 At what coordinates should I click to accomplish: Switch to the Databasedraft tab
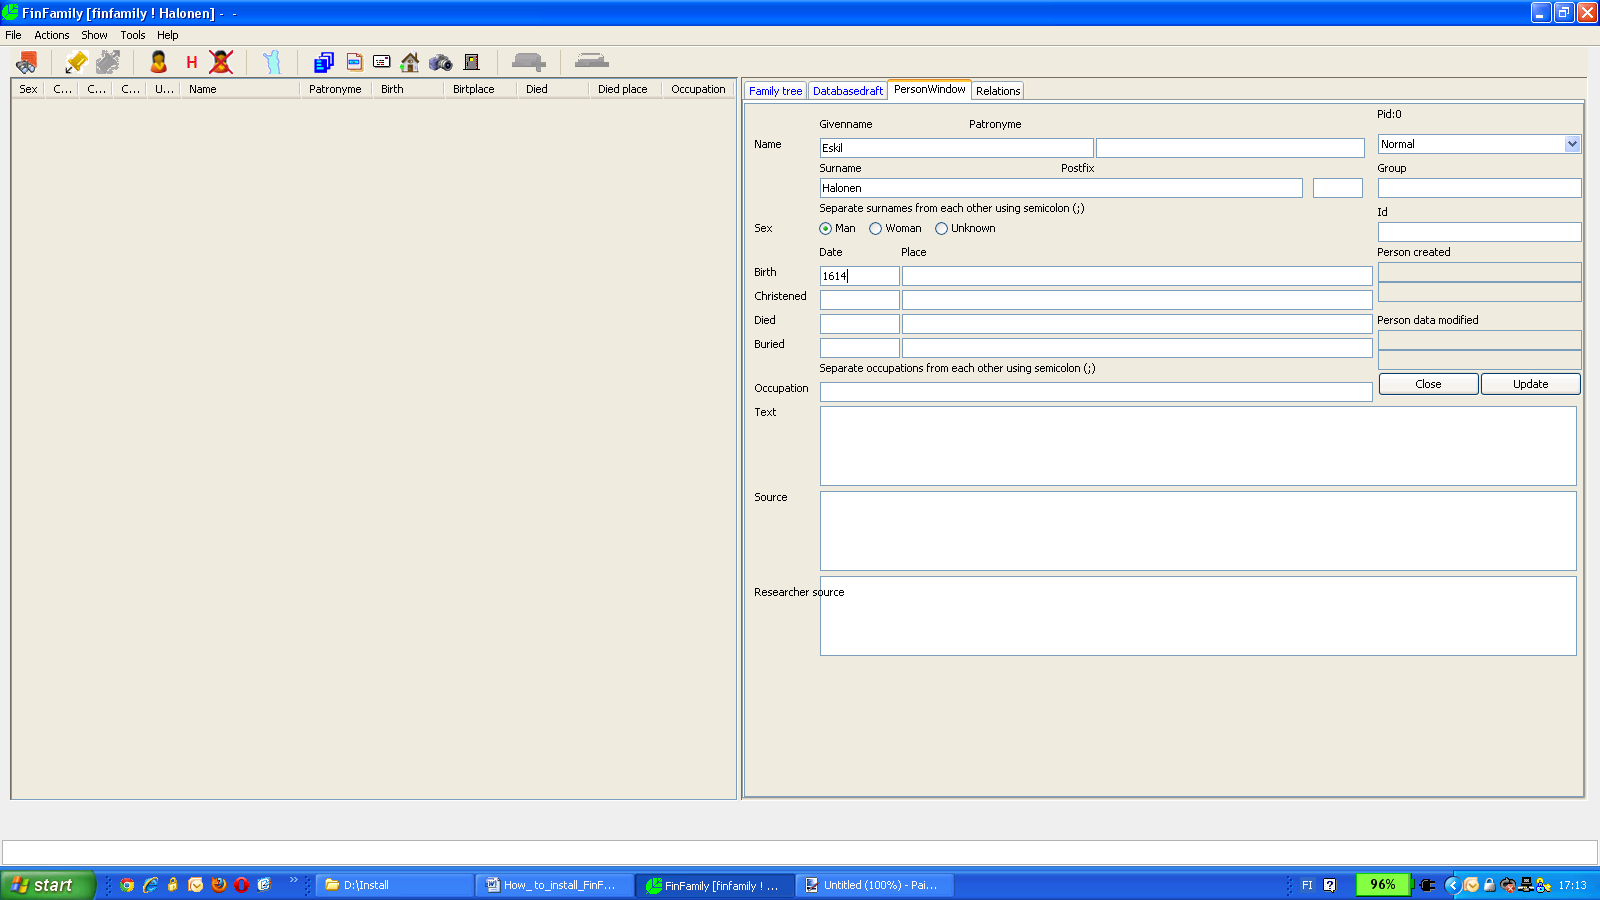(x=848, y=91)
